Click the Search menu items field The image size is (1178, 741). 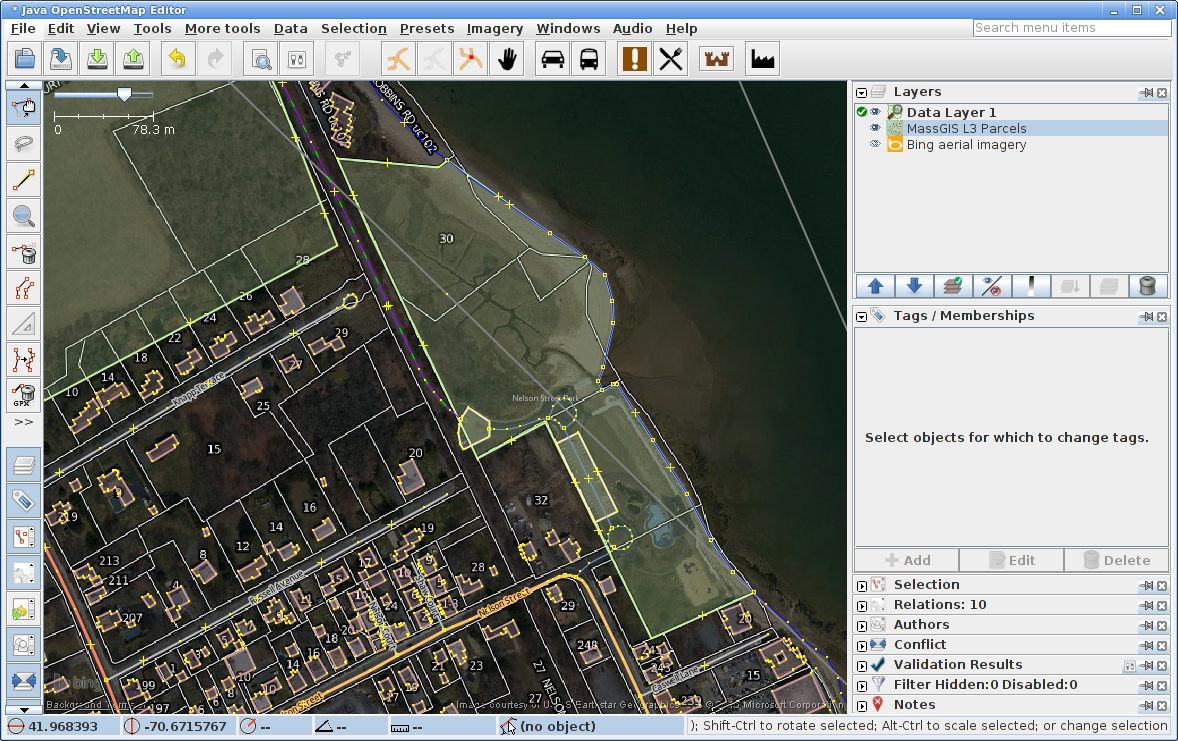[x=1071, y=28]
